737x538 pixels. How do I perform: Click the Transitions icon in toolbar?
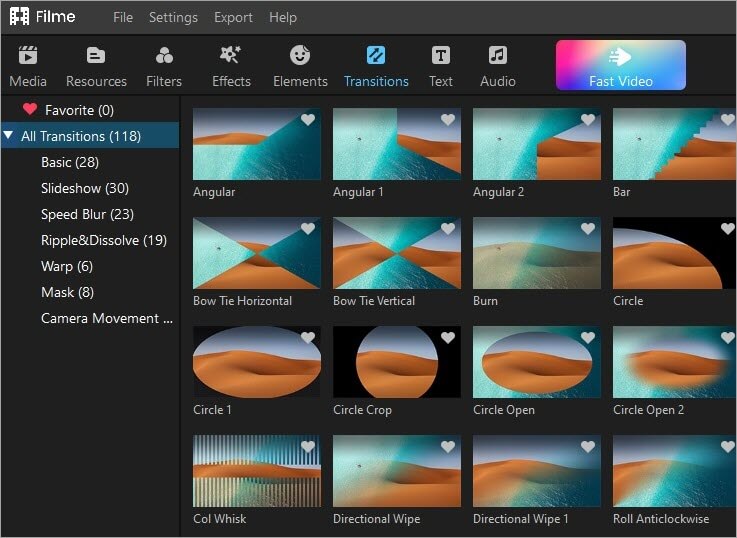[376, 56]
